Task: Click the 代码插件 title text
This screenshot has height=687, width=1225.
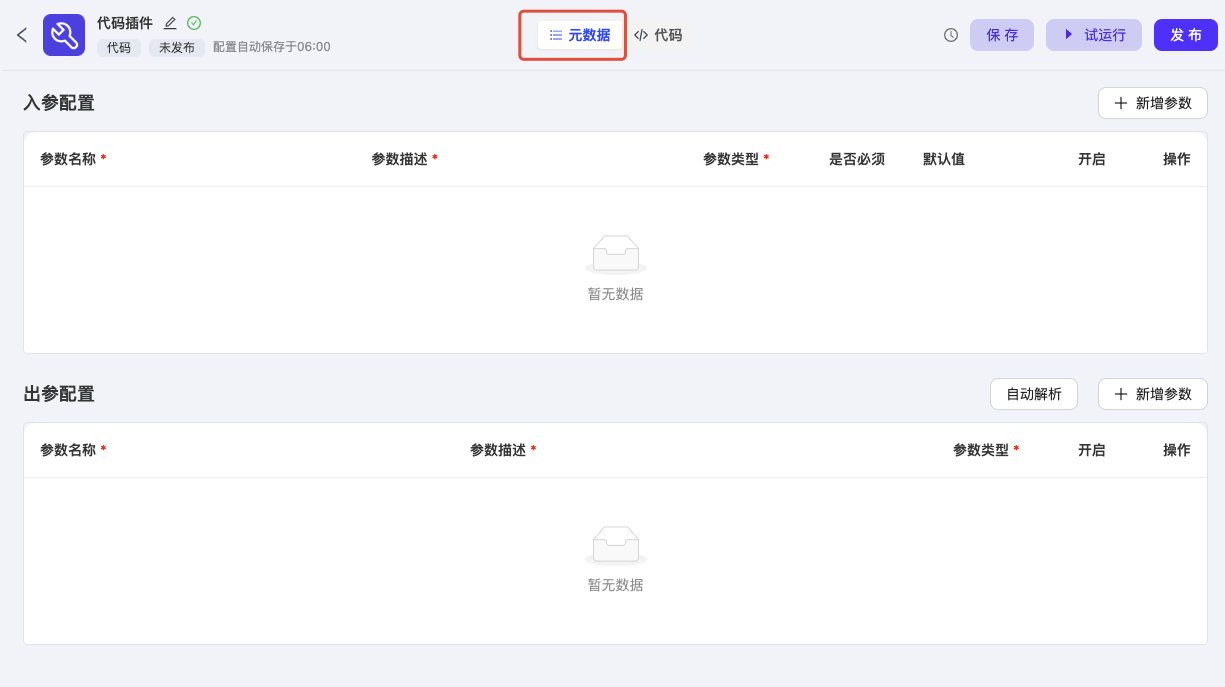Action: [x=125, y=23]
